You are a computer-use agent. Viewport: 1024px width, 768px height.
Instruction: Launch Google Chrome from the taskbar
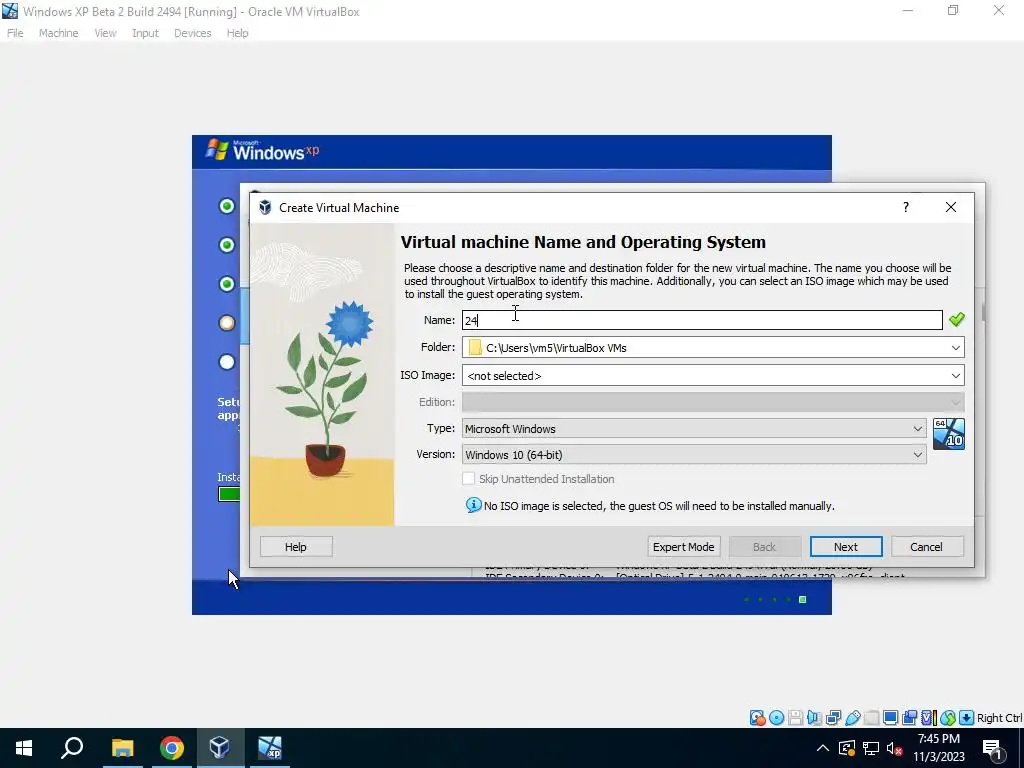(x=171, y=748)
